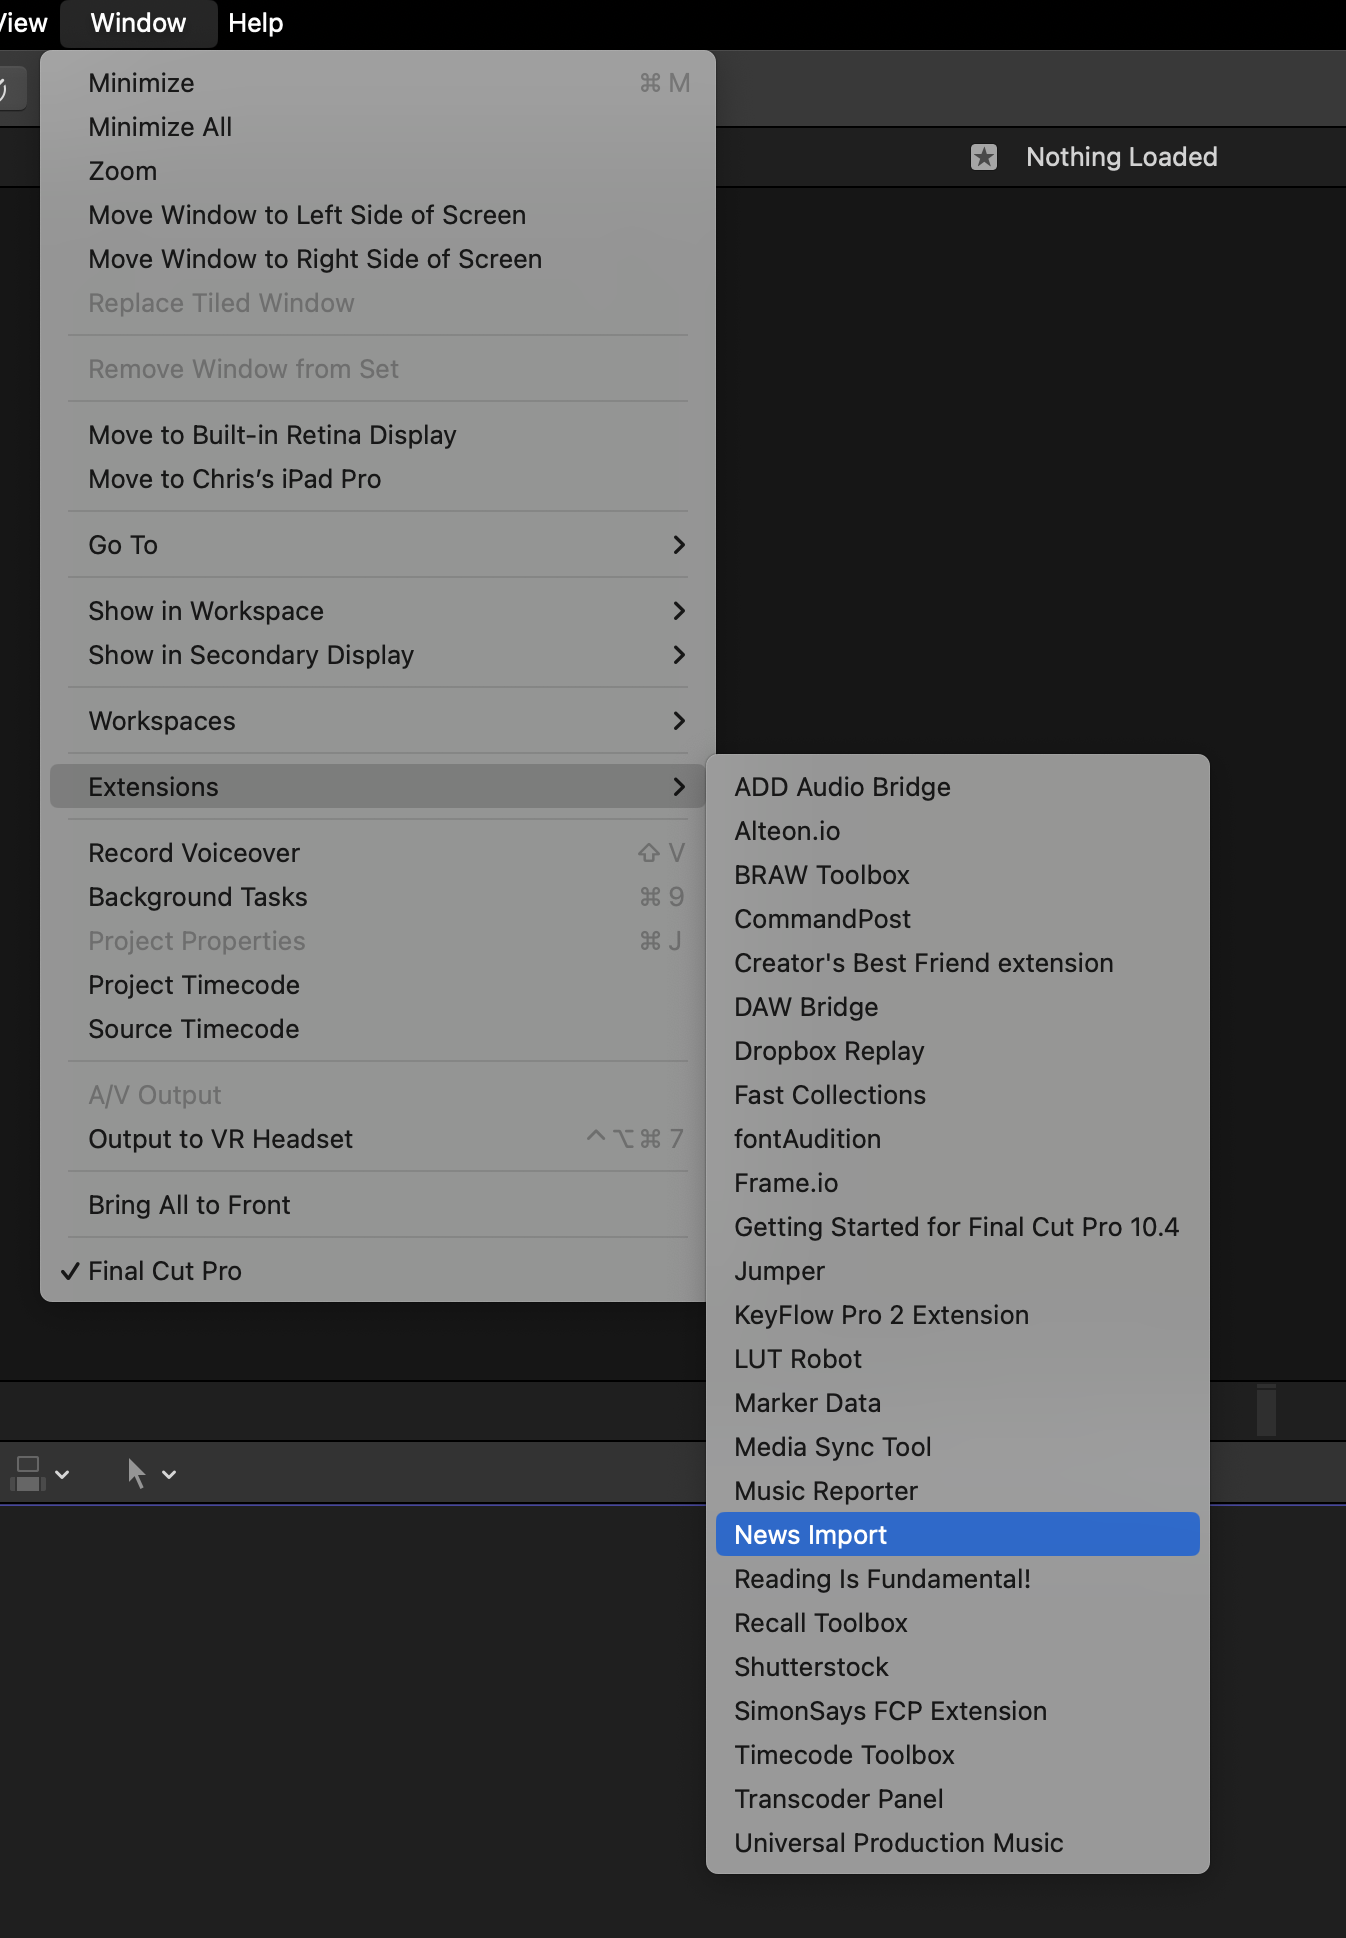
Task: Select the arrow Select tool icon
Action: pyautogui.click(x=137, y=1473)
